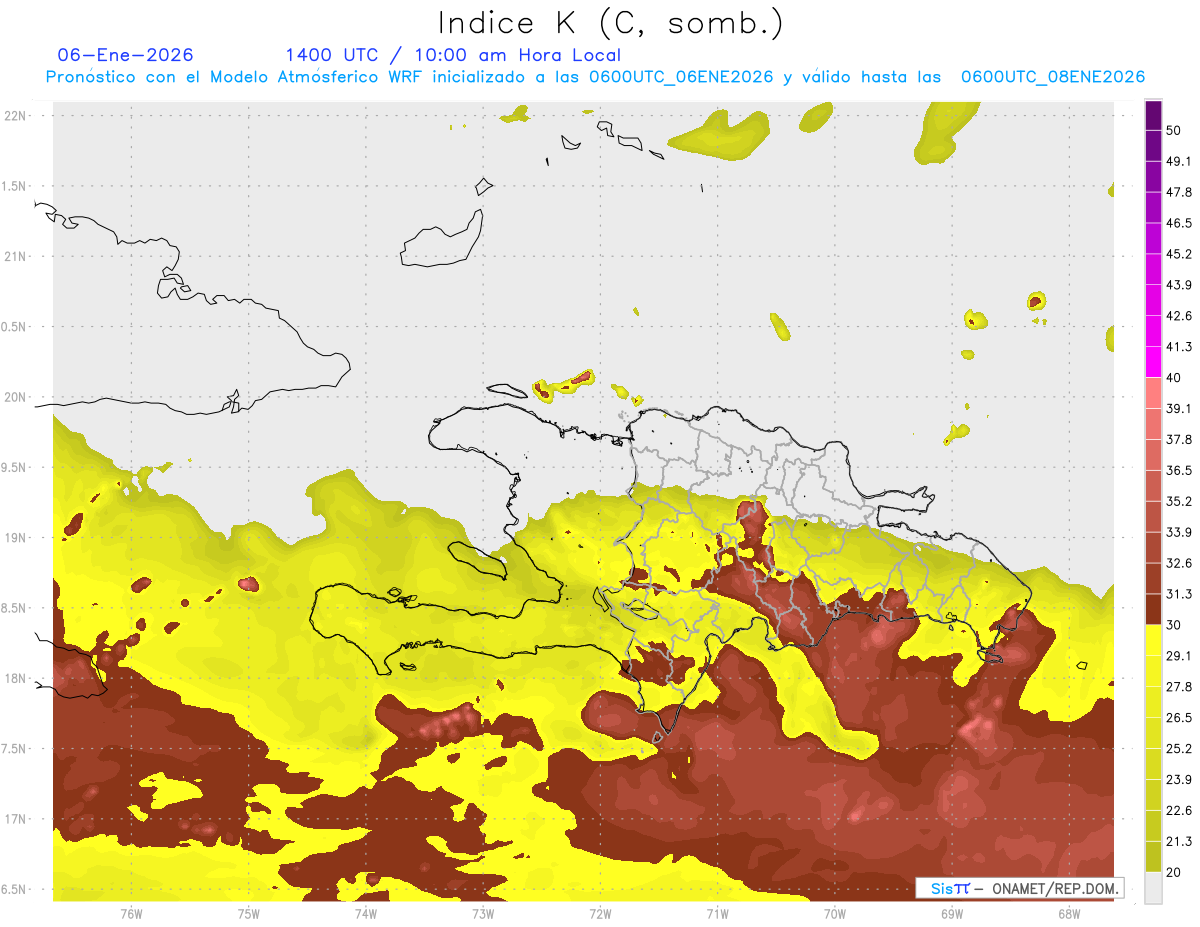Click the '30' color scale value
Image resolution: width=1200 pixels, height=927 pixels.
point(1175,625)
